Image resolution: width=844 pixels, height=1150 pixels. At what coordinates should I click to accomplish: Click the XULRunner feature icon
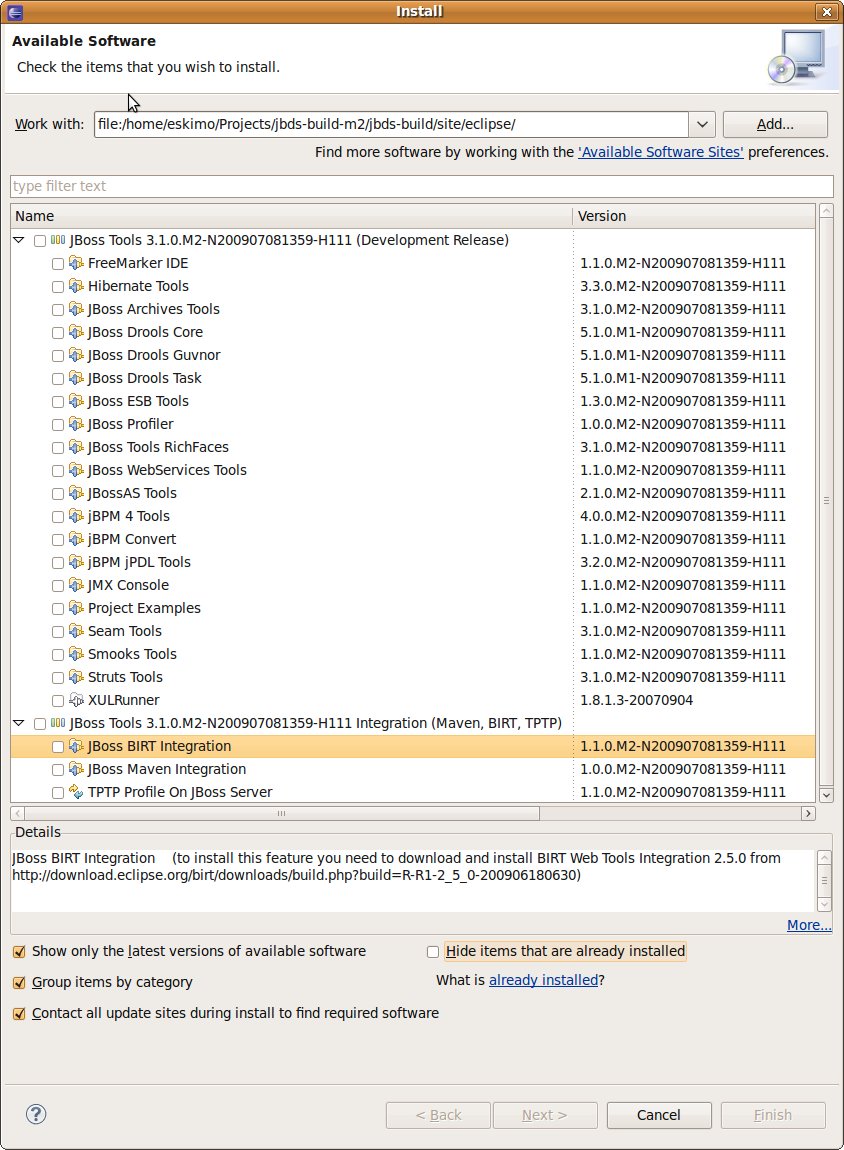click(x=76, y=699)
